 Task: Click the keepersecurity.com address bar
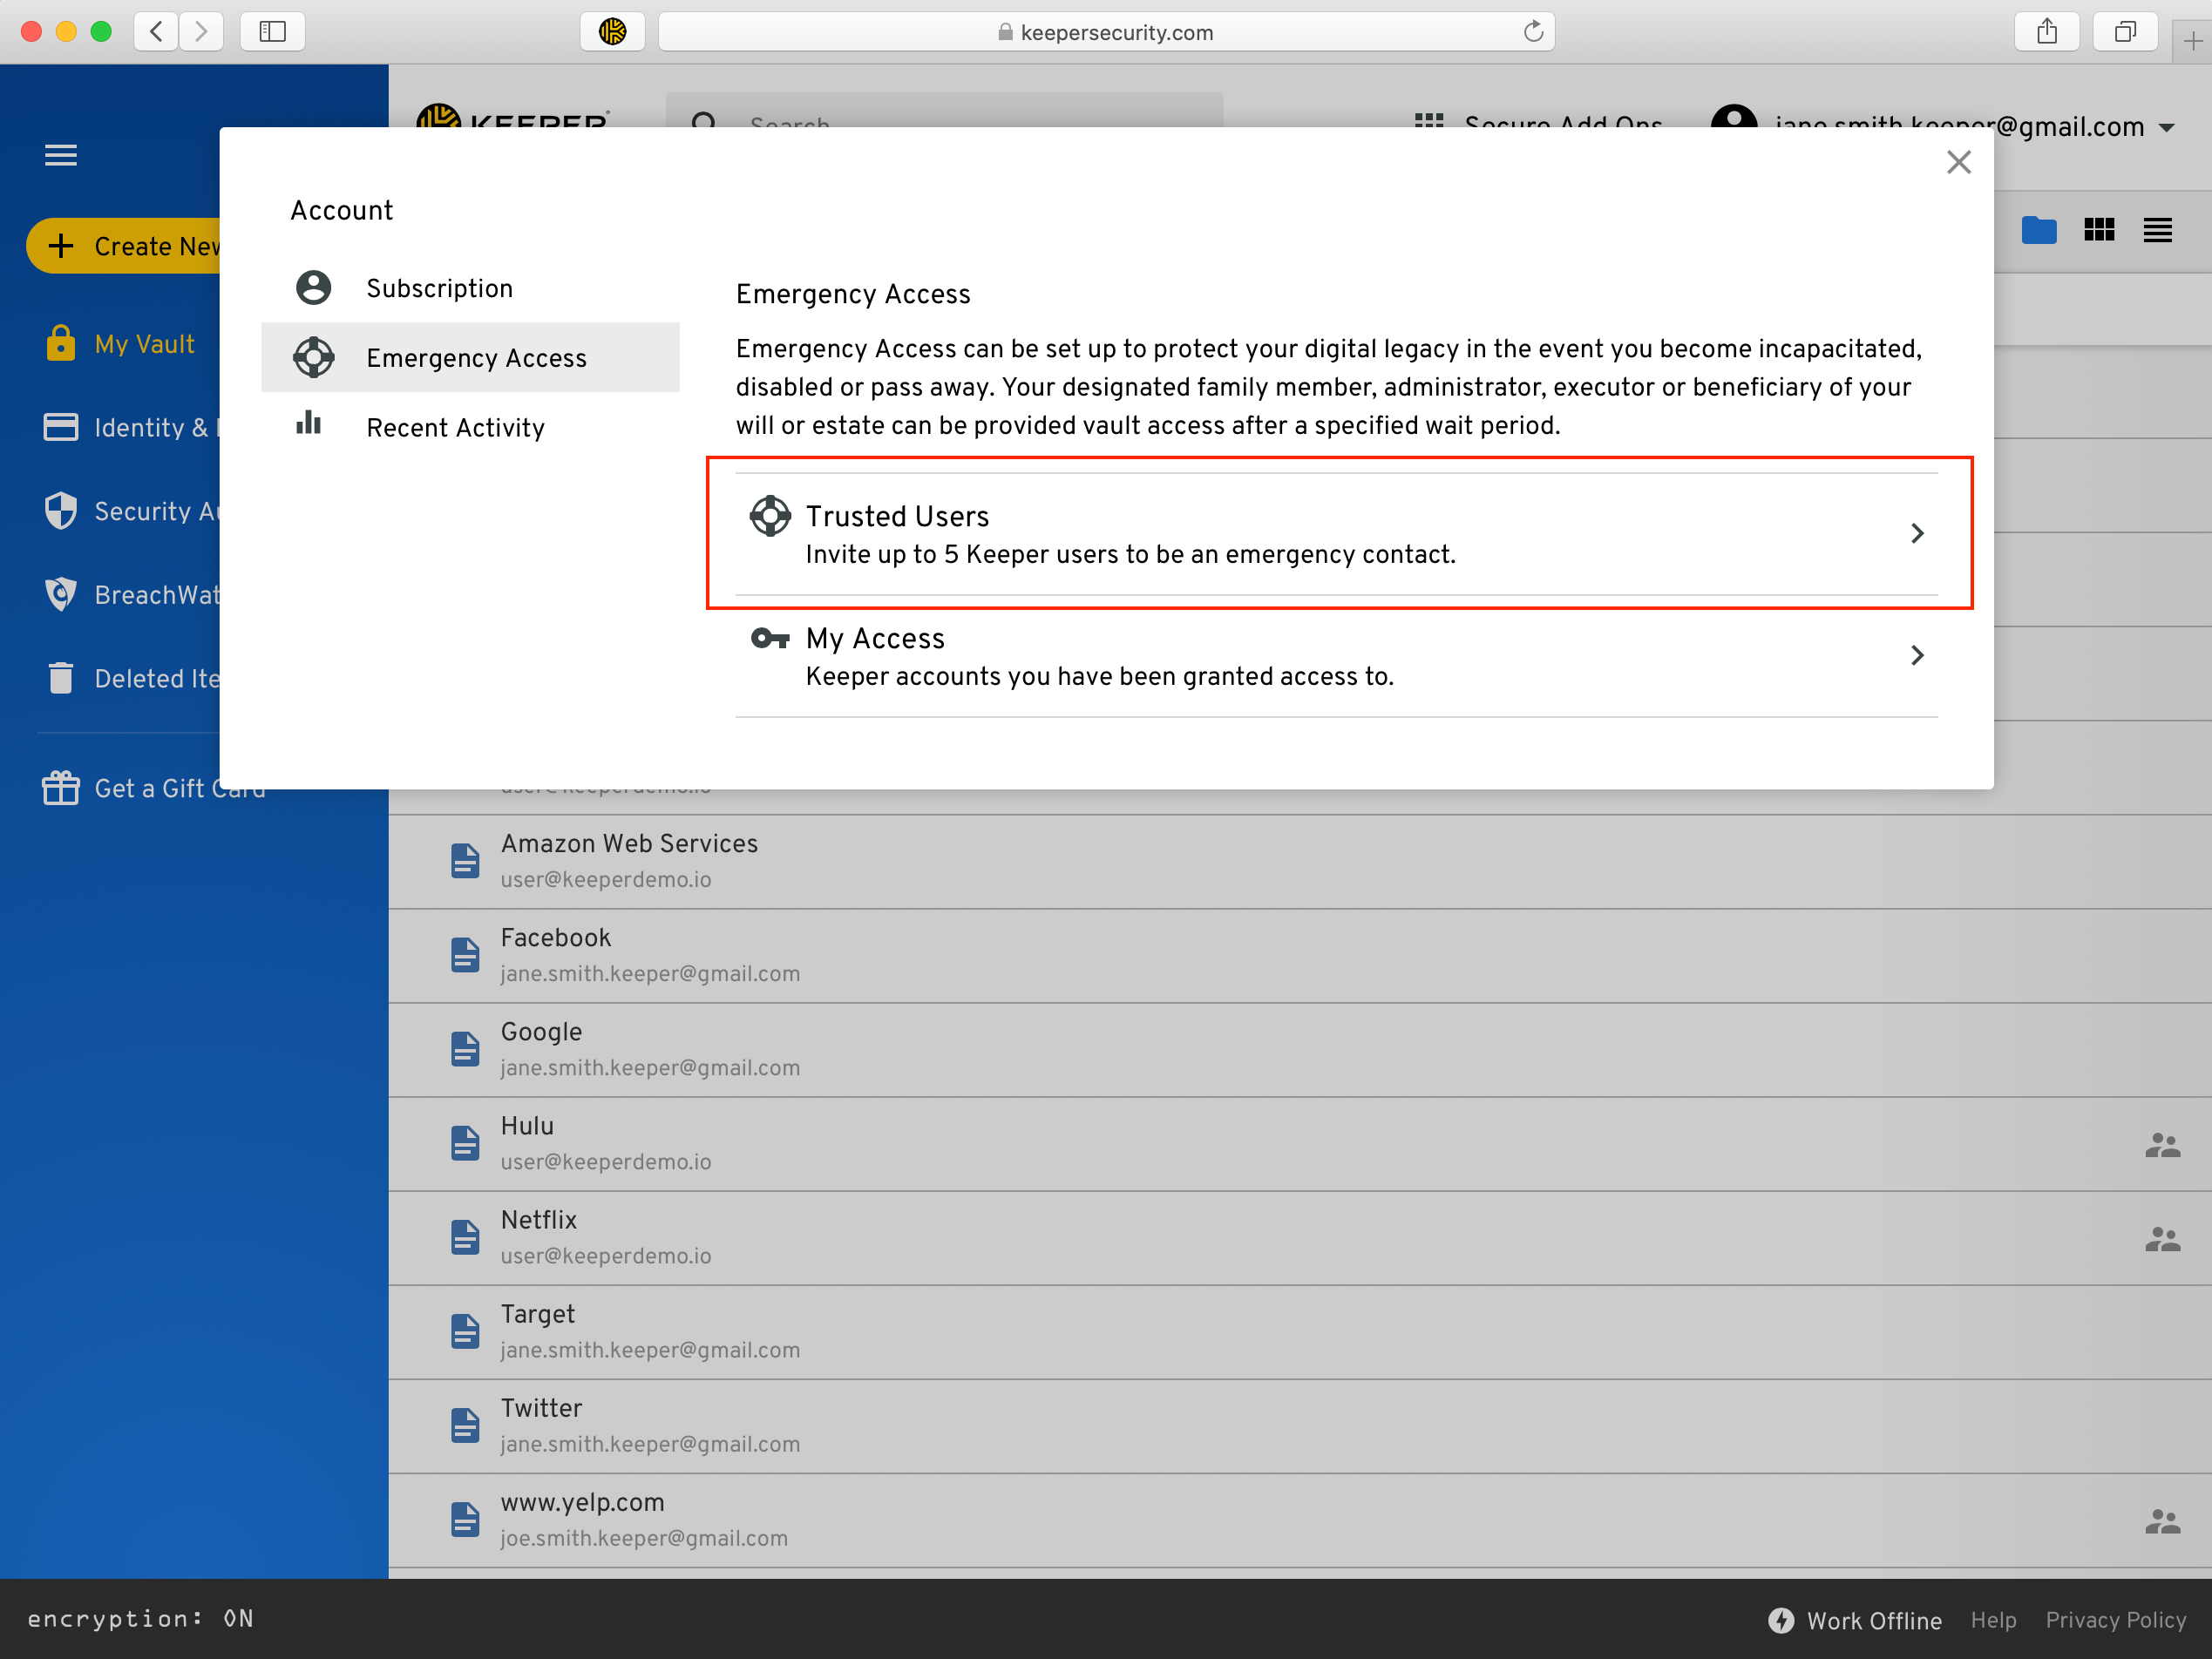tap(1106, 32)
